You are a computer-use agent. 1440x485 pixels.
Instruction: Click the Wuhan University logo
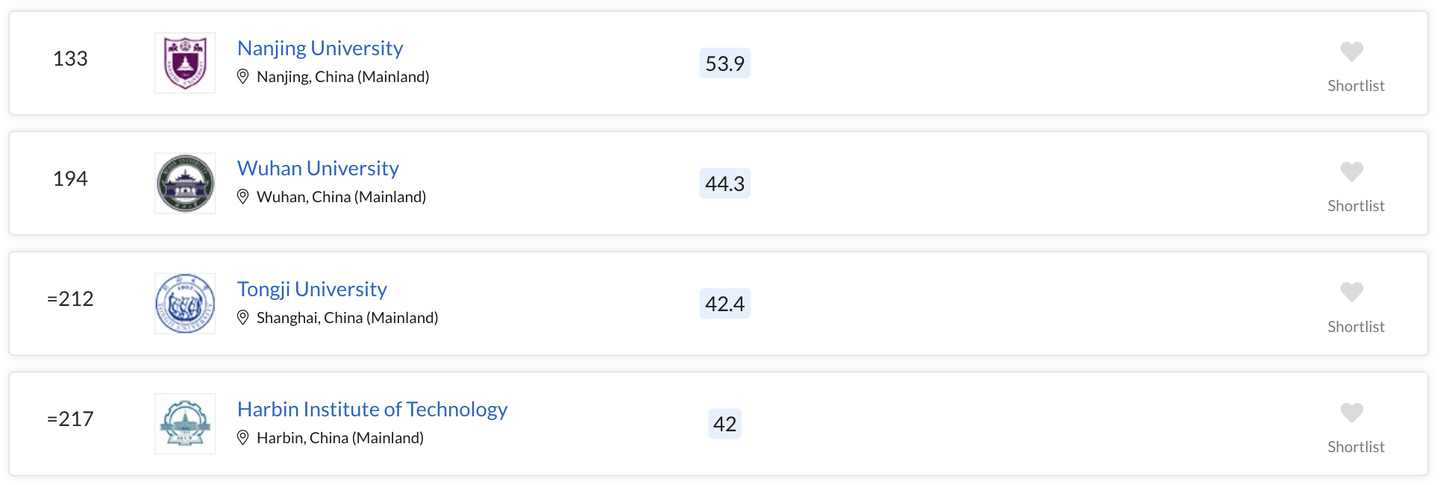[185, 183]
